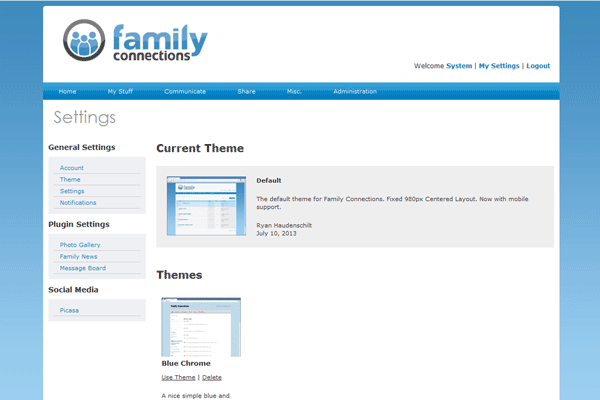The height and width of the screenshot is (400, 600).
Task: Click the System user link
Action: coord(459,66)
